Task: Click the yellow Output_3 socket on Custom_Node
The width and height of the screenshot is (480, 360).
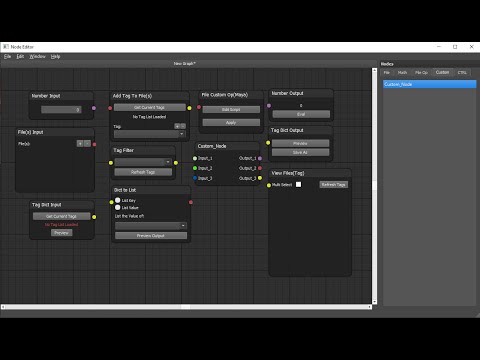Action: pyautogui.click(x=260, y=178)
